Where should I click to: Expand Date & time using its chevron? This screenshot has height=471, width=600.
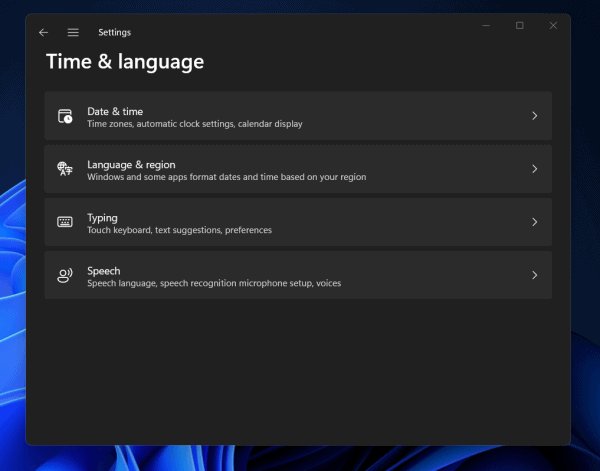tap(535, 116)
